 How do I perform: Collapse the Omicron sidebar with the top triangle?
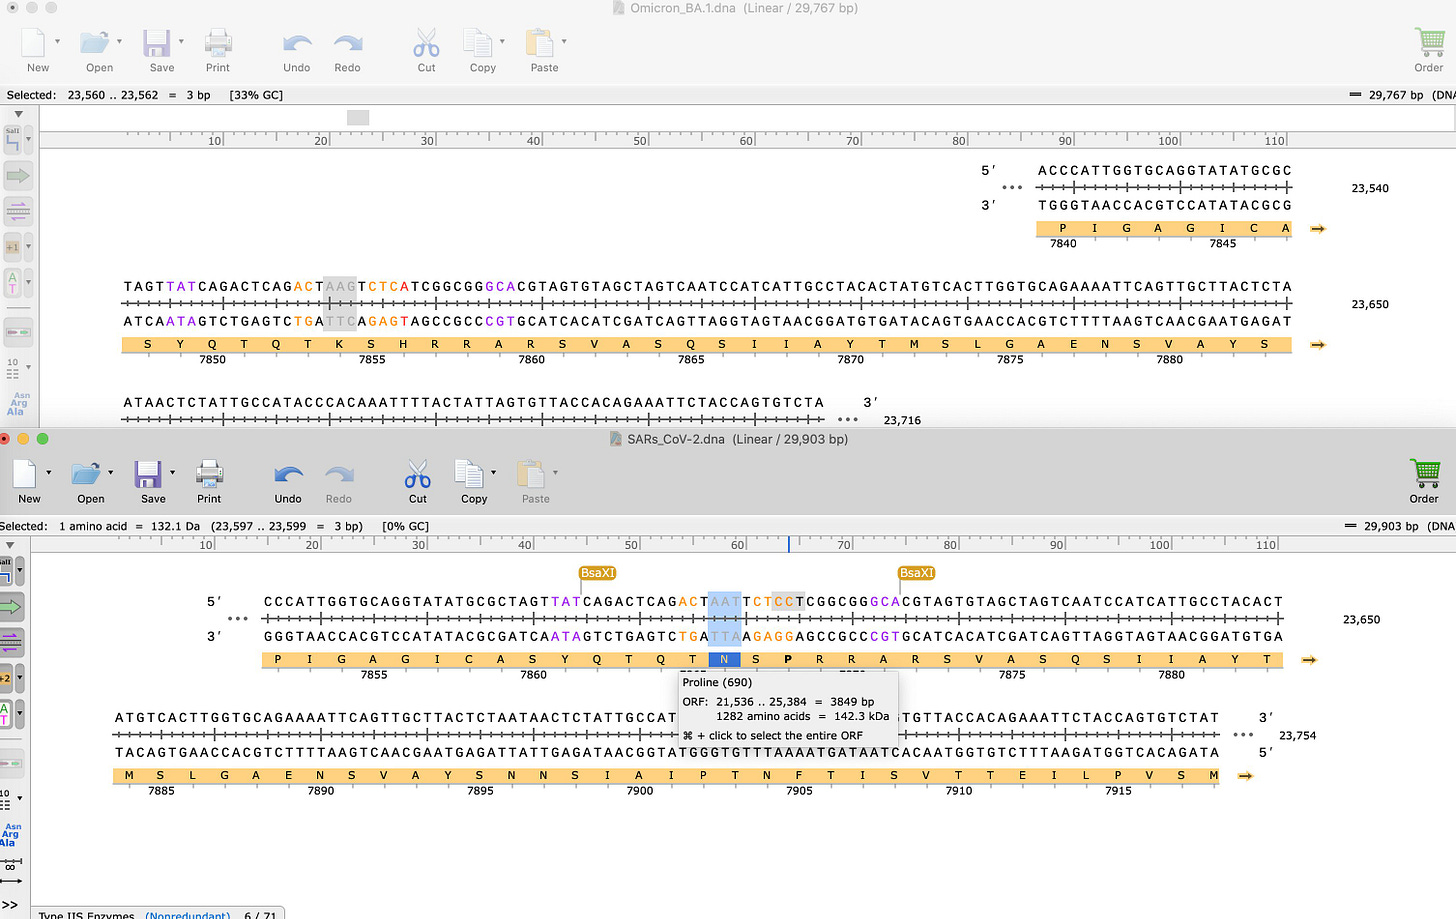pyautogui.click(x=18, y=114)
